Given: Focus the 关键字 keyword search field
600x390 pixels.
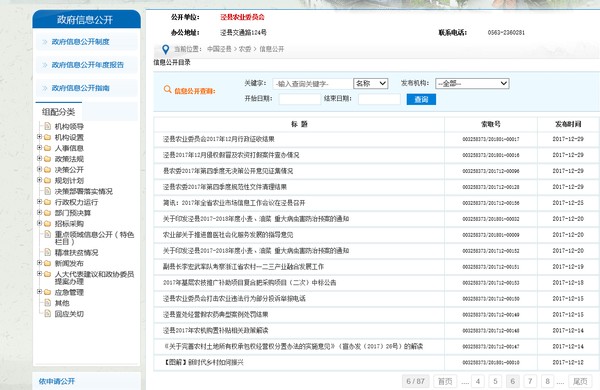Looking at the screenshot, I should point(312,84).
